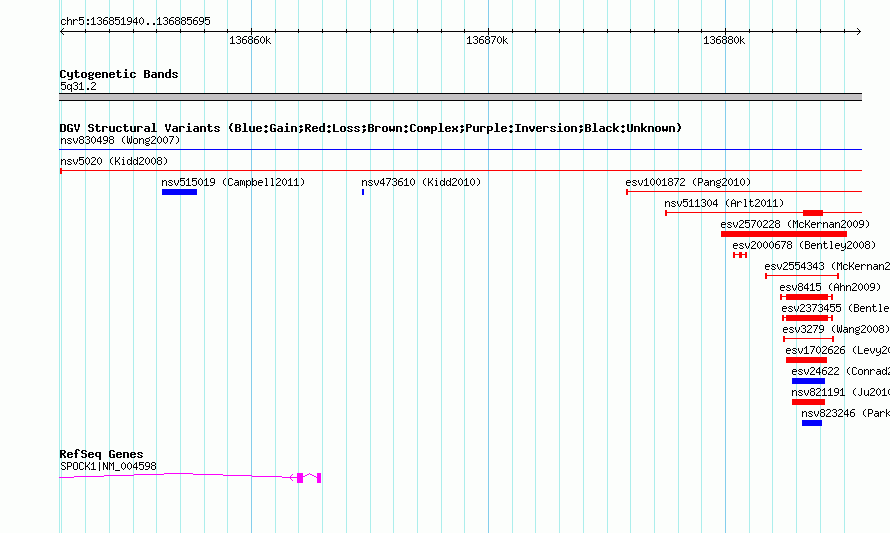Click the DGV Structural Variants track title
The image size is (890, 533).
(370, 128)
